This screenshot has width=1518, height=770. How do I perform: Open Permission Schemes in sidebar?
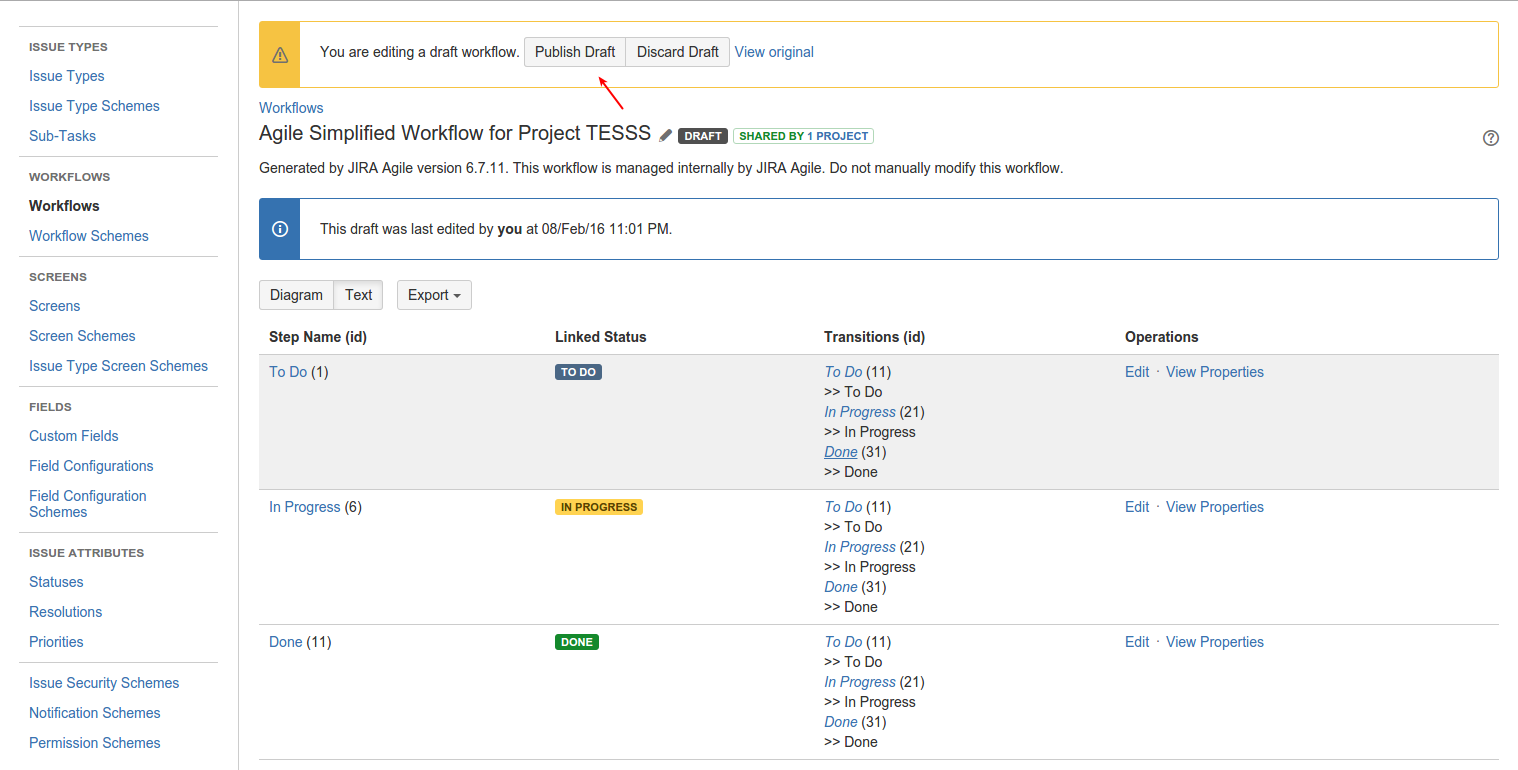click(95, 743)
